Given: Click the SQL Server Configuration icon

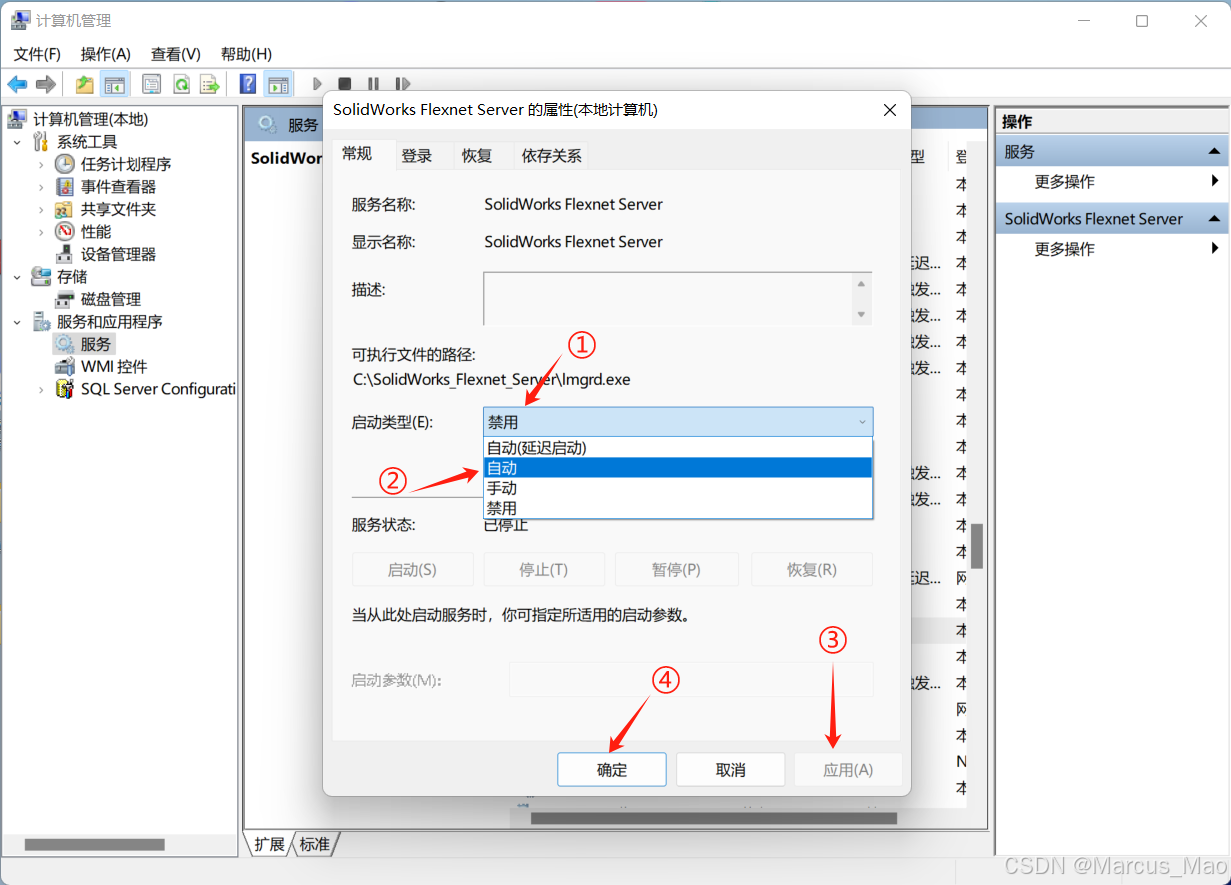Looking at the screenshot, I should [64, 389].
